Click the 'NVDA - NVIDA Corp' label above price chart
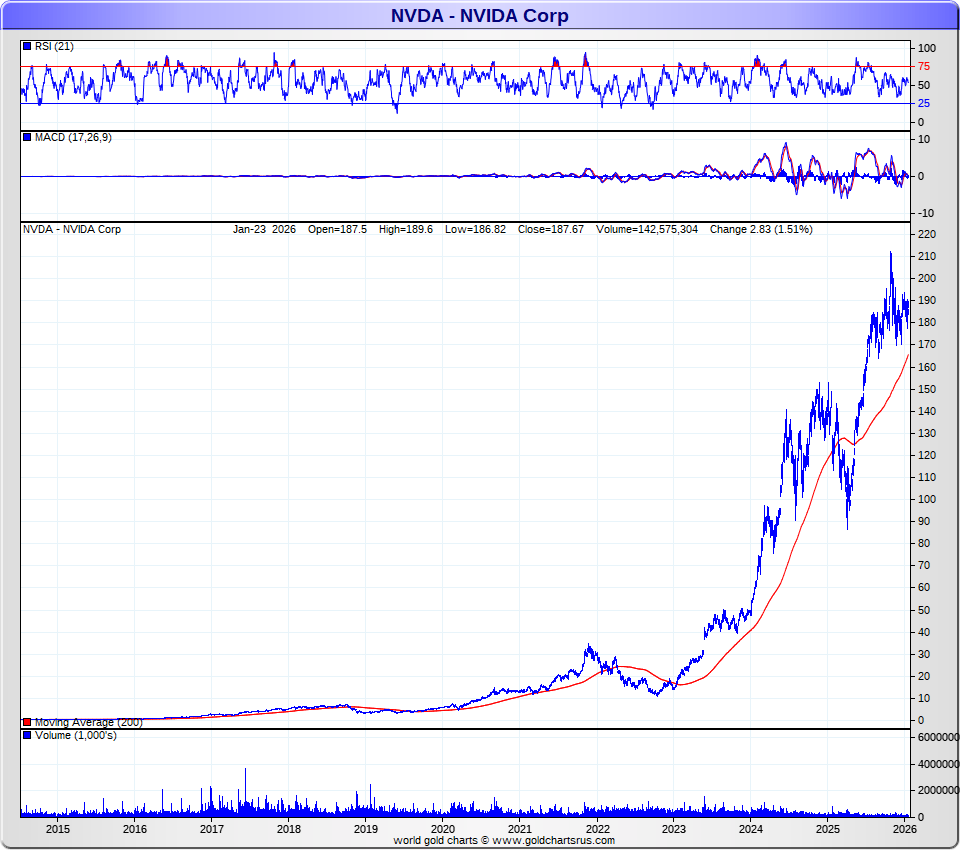 click(x=72, y=230)
